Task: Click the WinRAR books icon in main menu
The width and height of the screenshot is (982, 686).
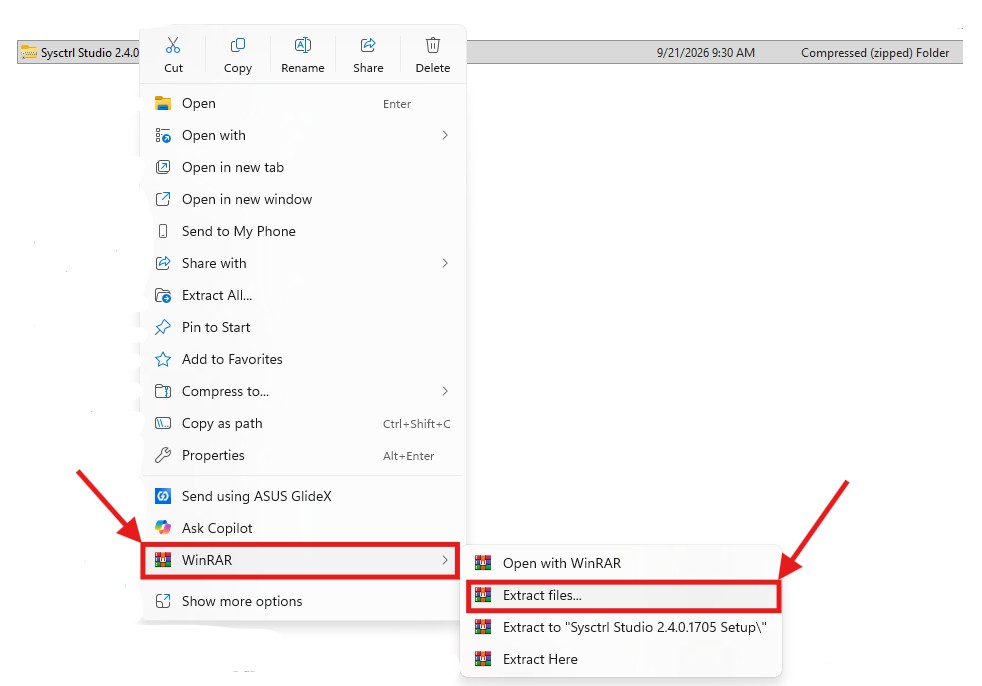Action: (x=163, y=560)
